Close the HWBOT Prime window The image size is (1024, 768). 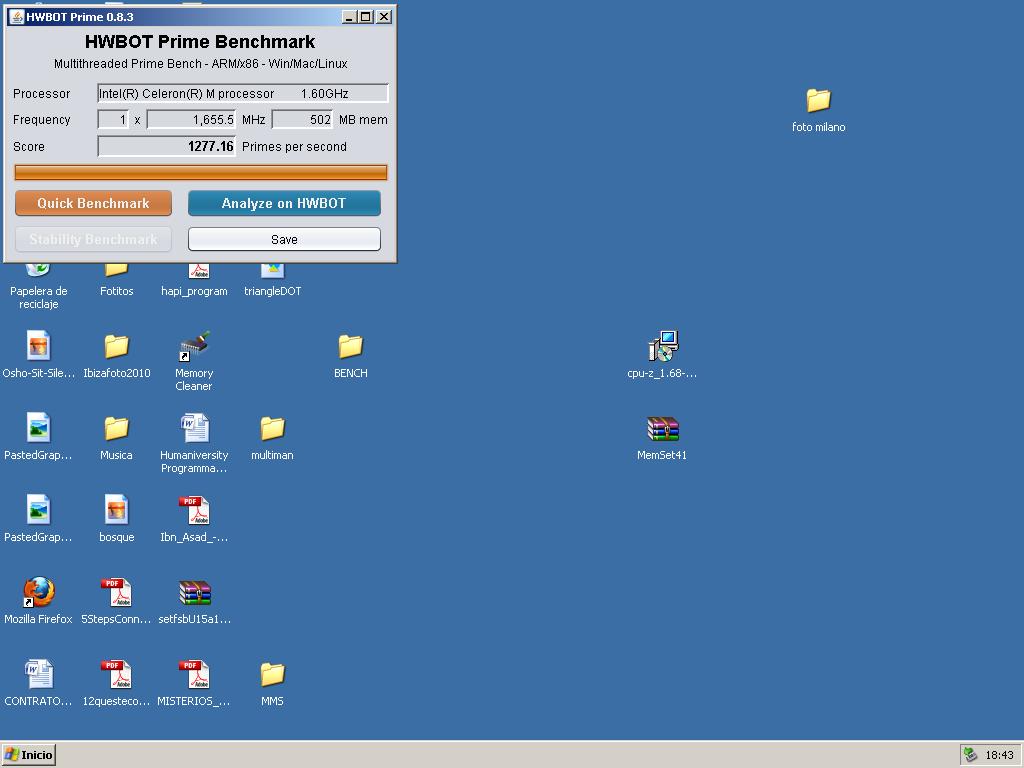pos(385,17)
